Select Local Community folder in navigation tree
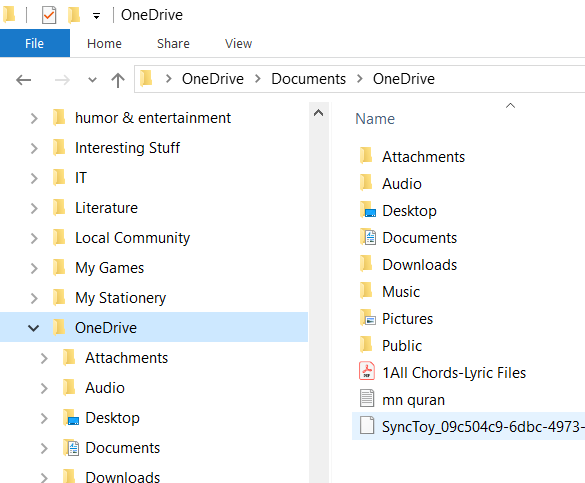585x483 pixels. (x=132, y=238)
